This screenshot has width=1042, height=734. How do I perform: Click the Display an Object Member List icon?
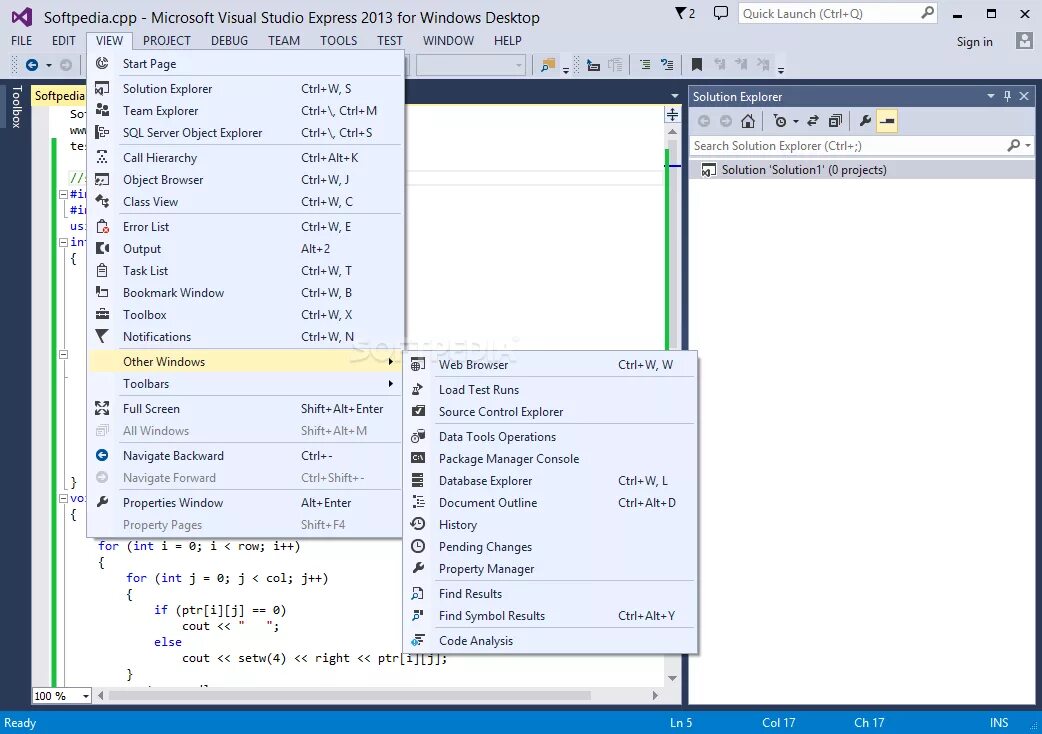(593, 64)
